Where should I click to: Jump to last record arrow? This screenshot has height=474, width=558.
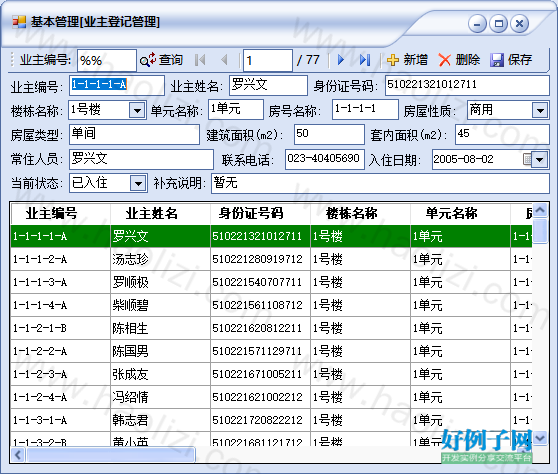tap(365, 60)
